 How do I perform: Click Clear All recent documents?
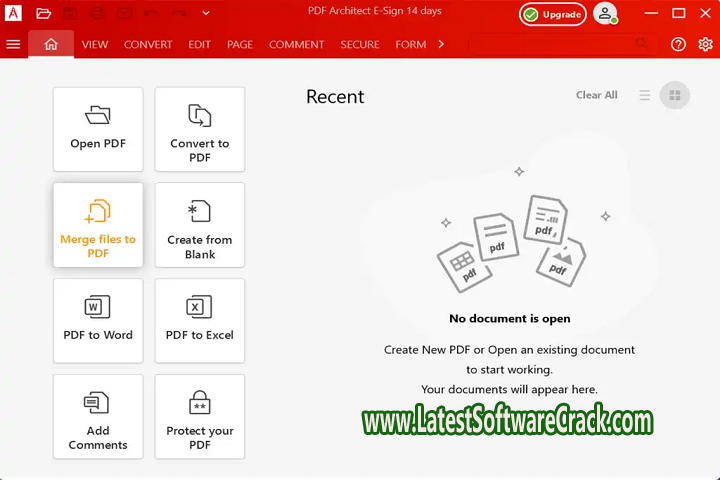coord(596,95)
